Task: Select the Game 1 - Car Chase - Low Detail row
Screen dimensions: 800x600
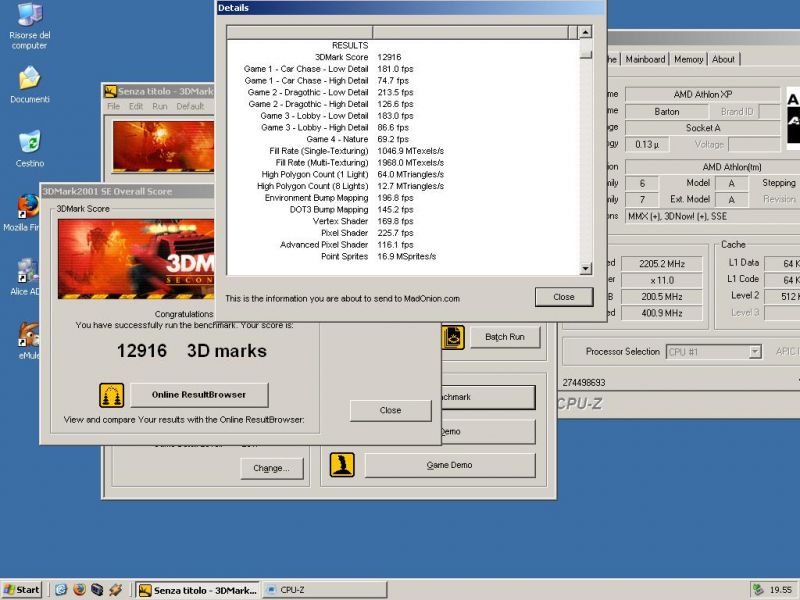Action: coord(403,69)
